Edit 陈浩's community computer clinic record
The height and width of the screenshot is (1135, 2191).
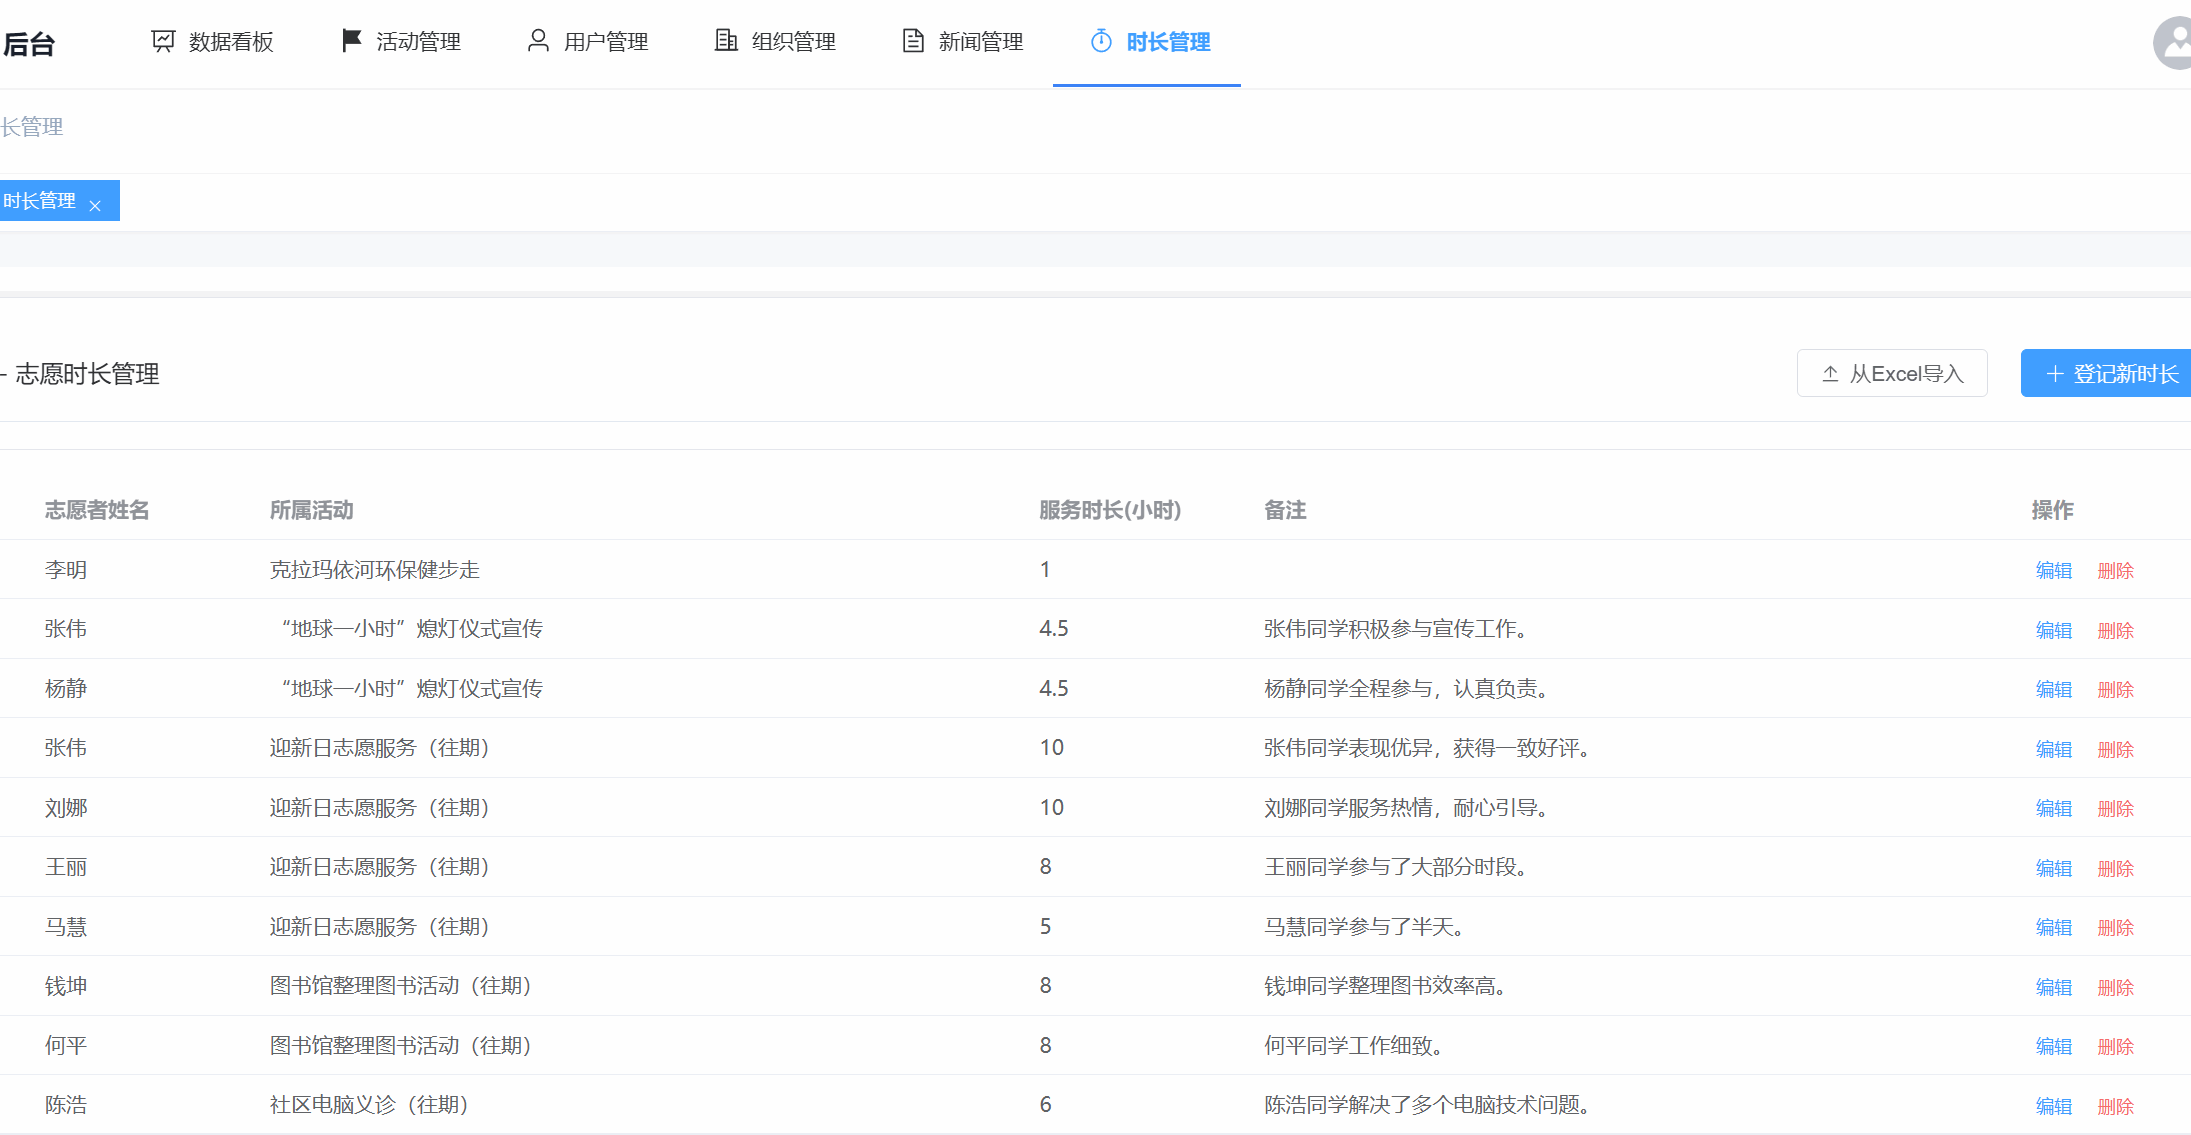click(x=2053, y=1106)
